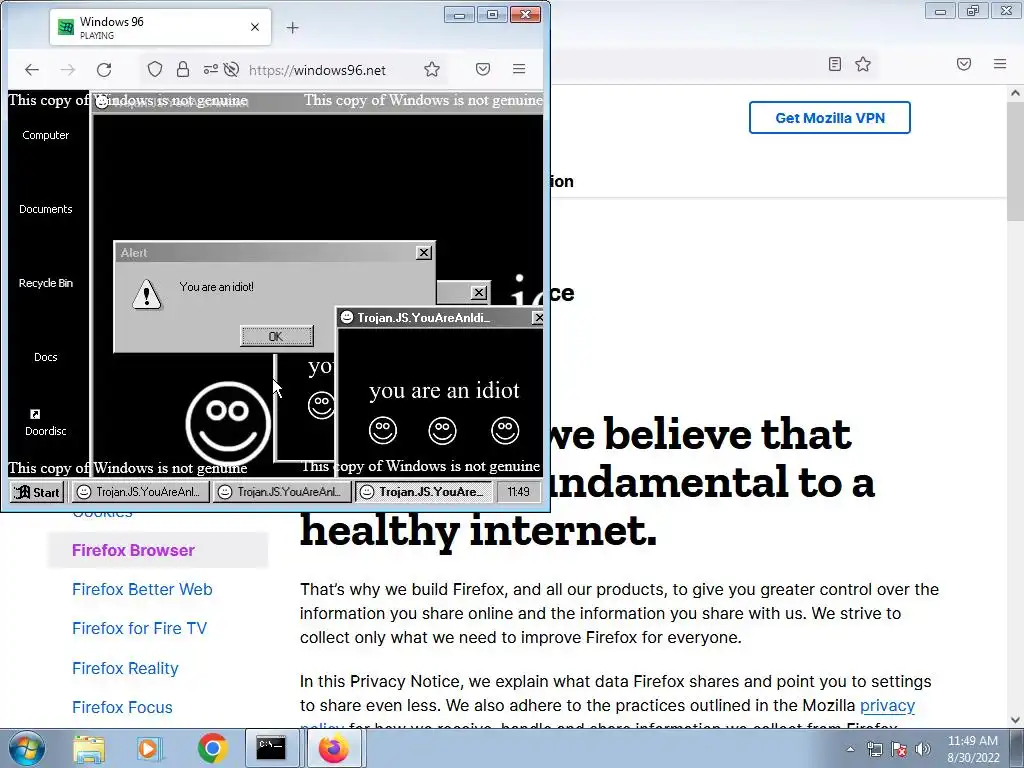The width and height of the screenshot is (1024, 768).
Task: Close the front Trojan.JS.YouAreAnIdiot window
Action: (538, 317)
